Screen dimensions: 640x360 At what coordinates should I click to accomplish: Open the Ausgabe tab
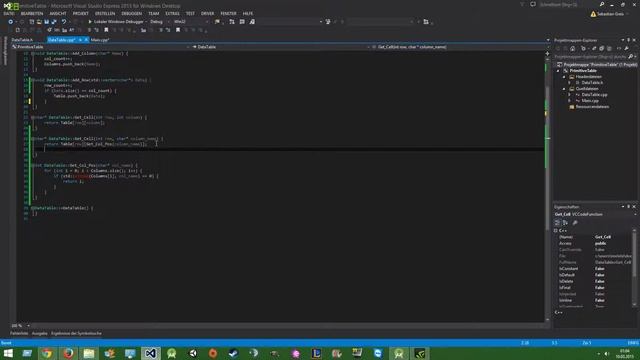(40, 333)
